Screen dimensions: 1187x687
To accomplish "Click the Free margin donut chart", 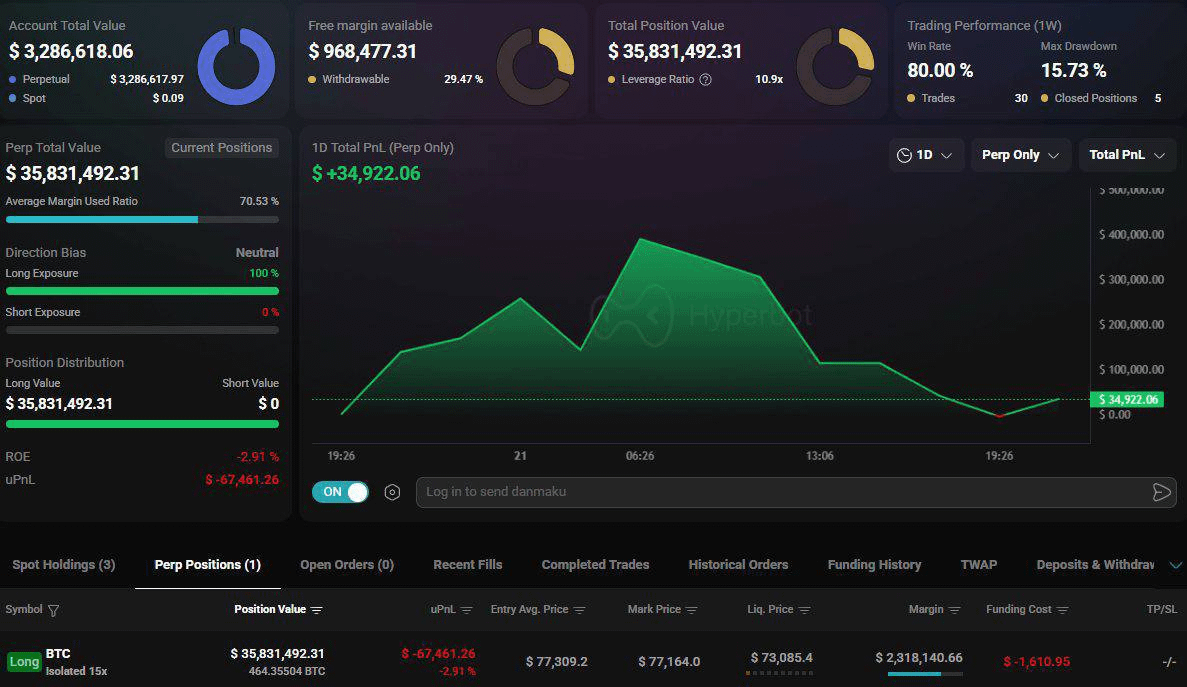I will point(535,66).
